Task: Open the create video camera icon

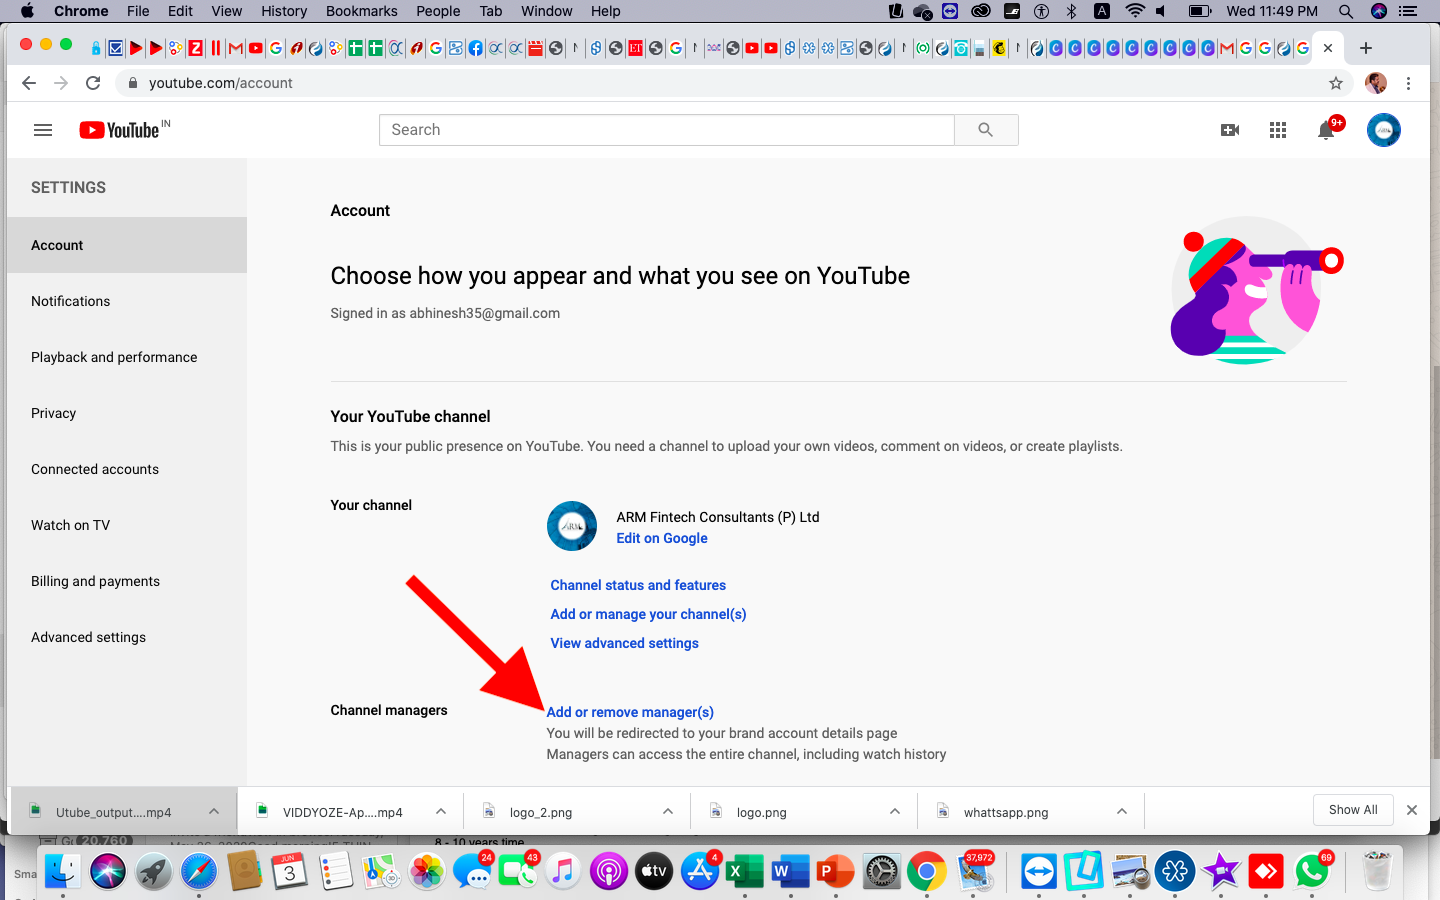Action: [1230, 130]
